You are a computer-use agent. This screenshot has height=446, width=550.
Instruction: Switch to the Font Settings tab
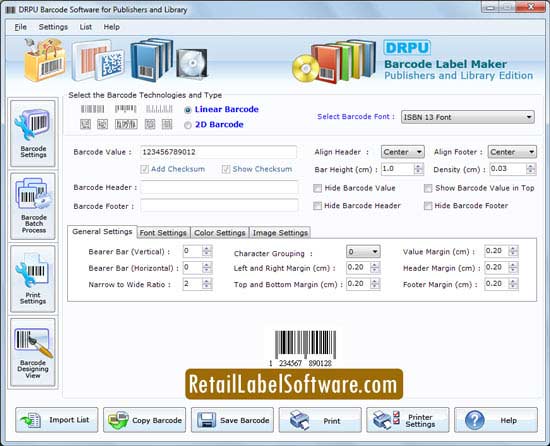(x=163, y=233)
